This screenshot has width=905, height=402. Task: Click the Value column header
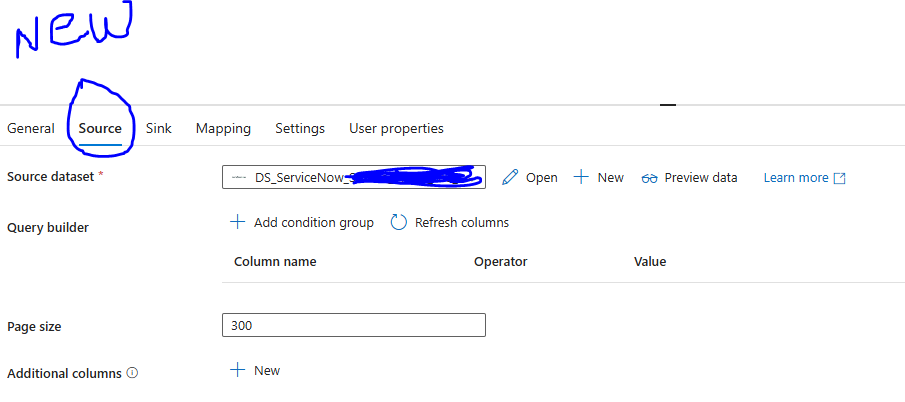point(650,262)
